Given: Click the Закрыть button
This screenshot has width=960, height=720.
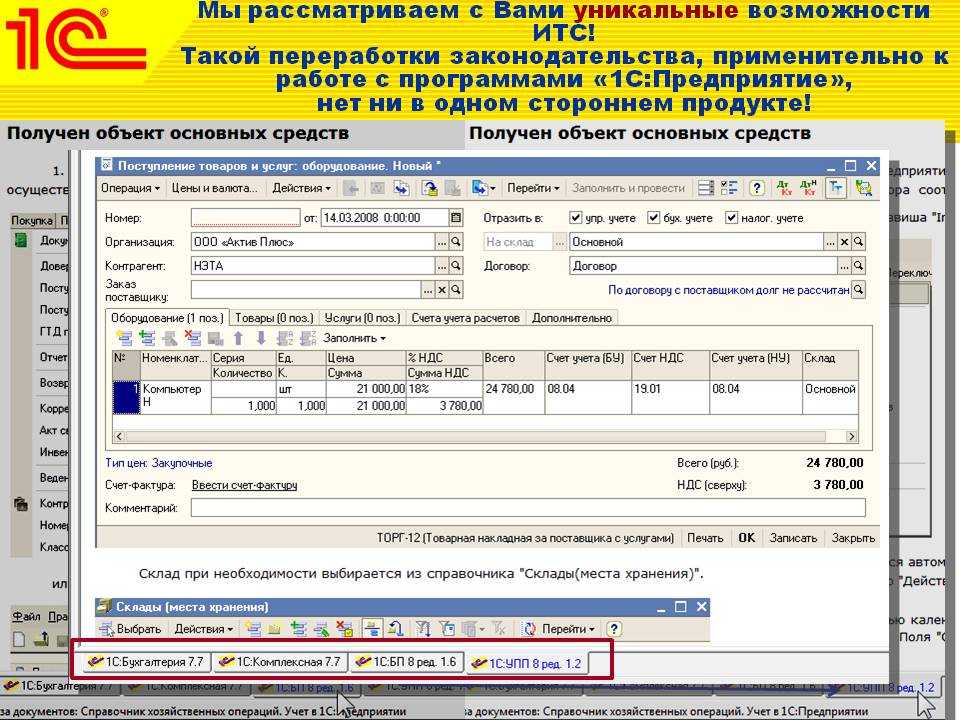Looking at the screenshot, I should [853, 538].
